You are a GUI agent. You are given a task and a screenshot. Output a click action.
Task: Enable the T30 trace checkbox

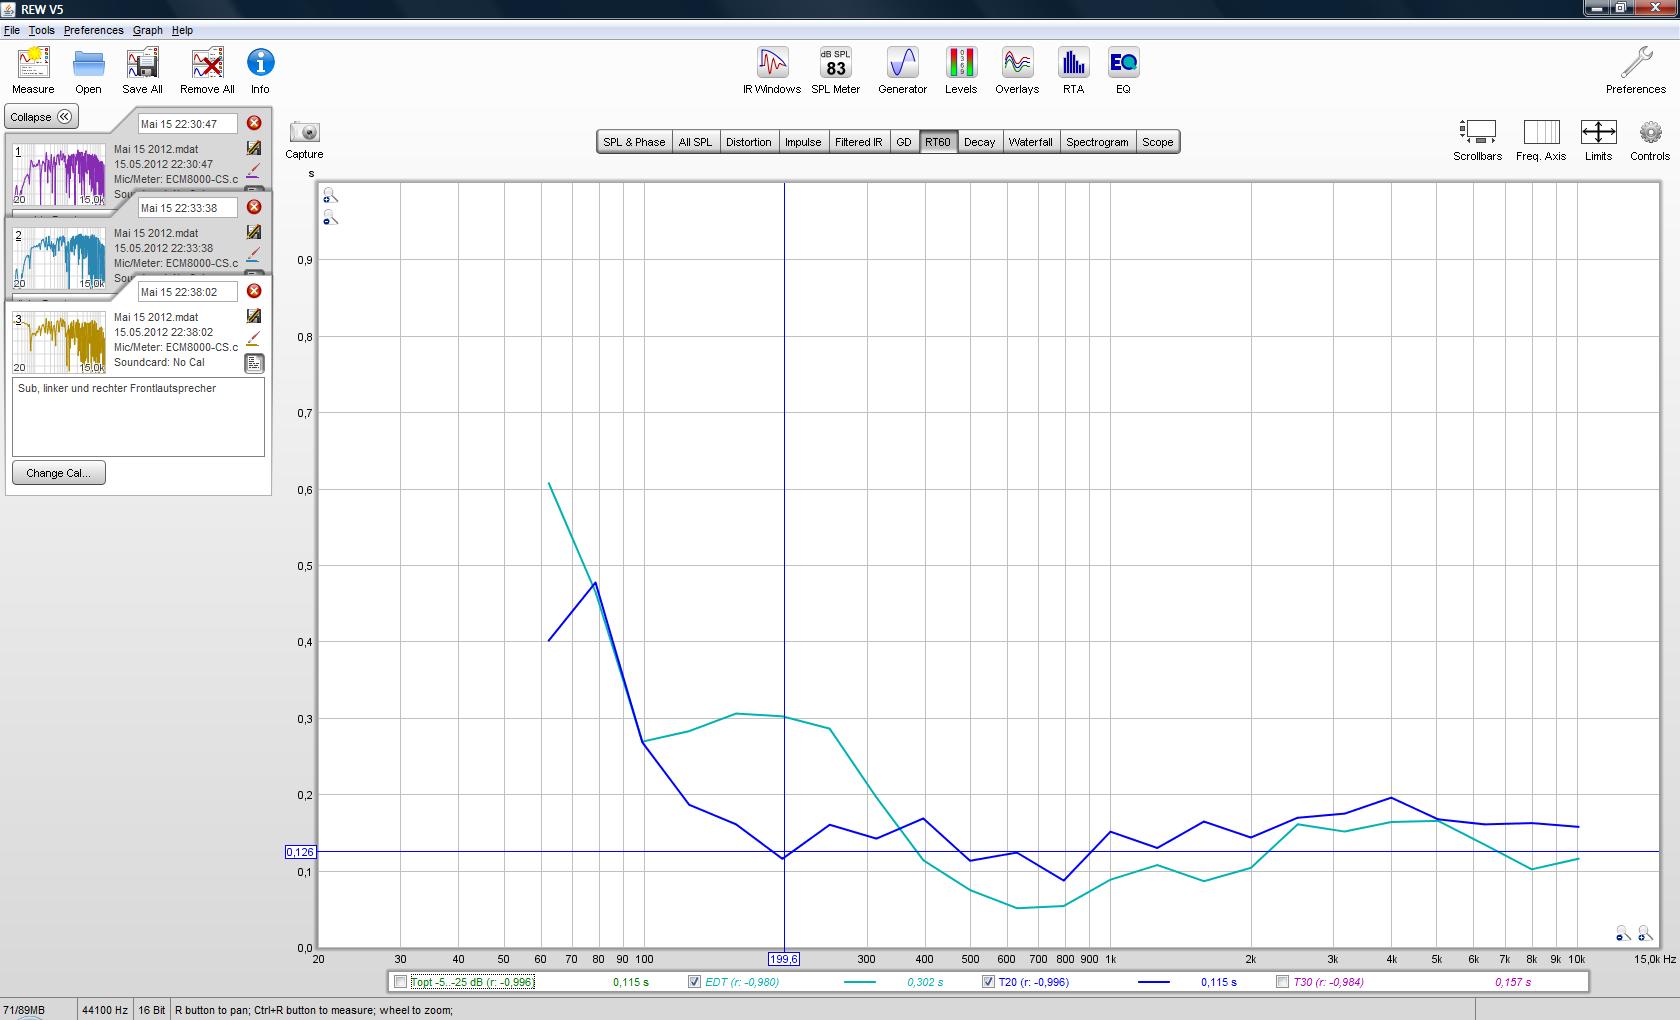point(1282,982)
